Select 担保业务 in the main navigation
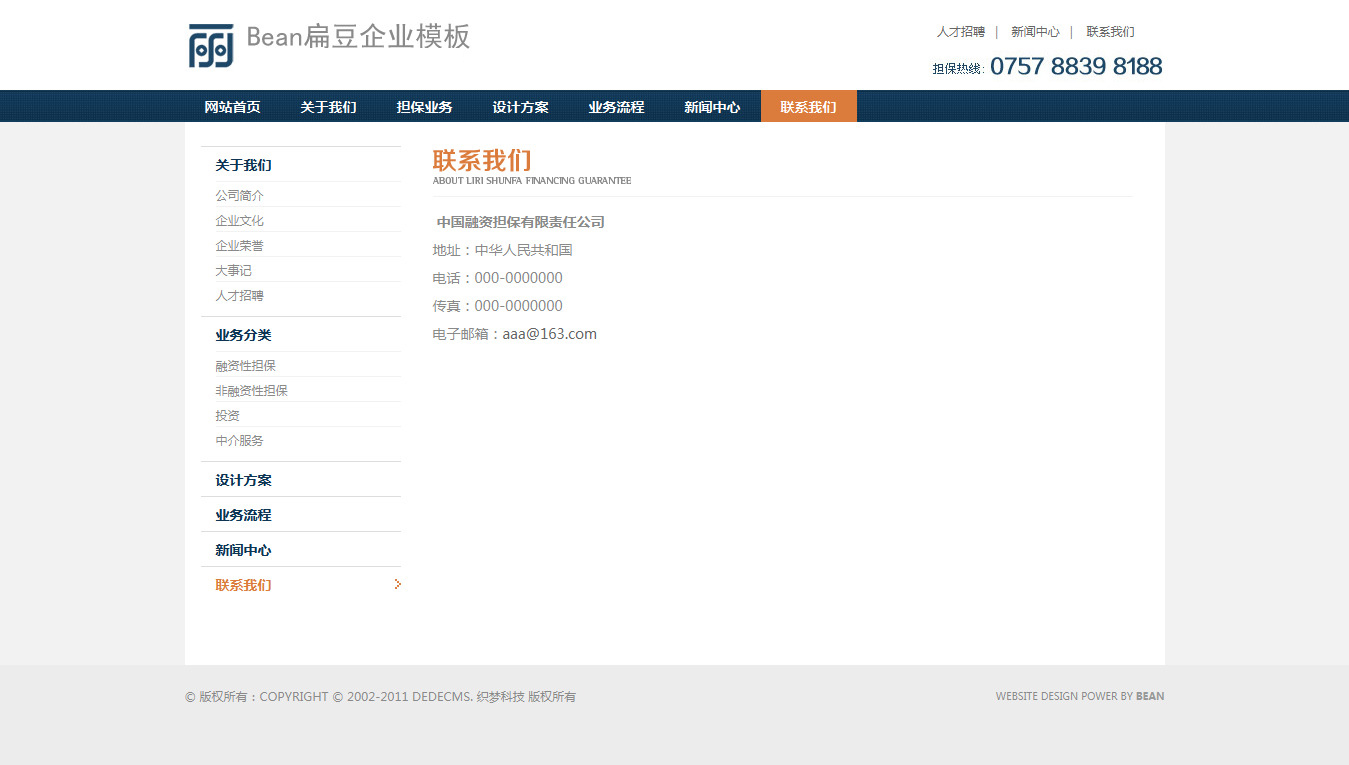 pyautogui.click(x=424, y=107)
